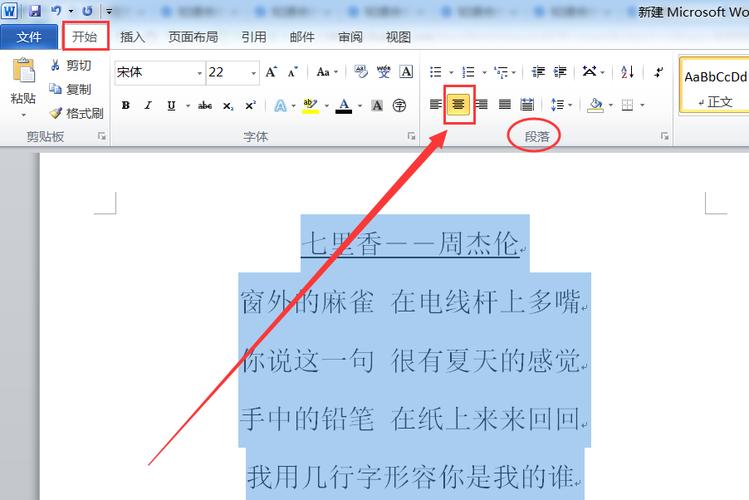Click the Multilevel List icon

pyautogui.click(x=502, y=72)
